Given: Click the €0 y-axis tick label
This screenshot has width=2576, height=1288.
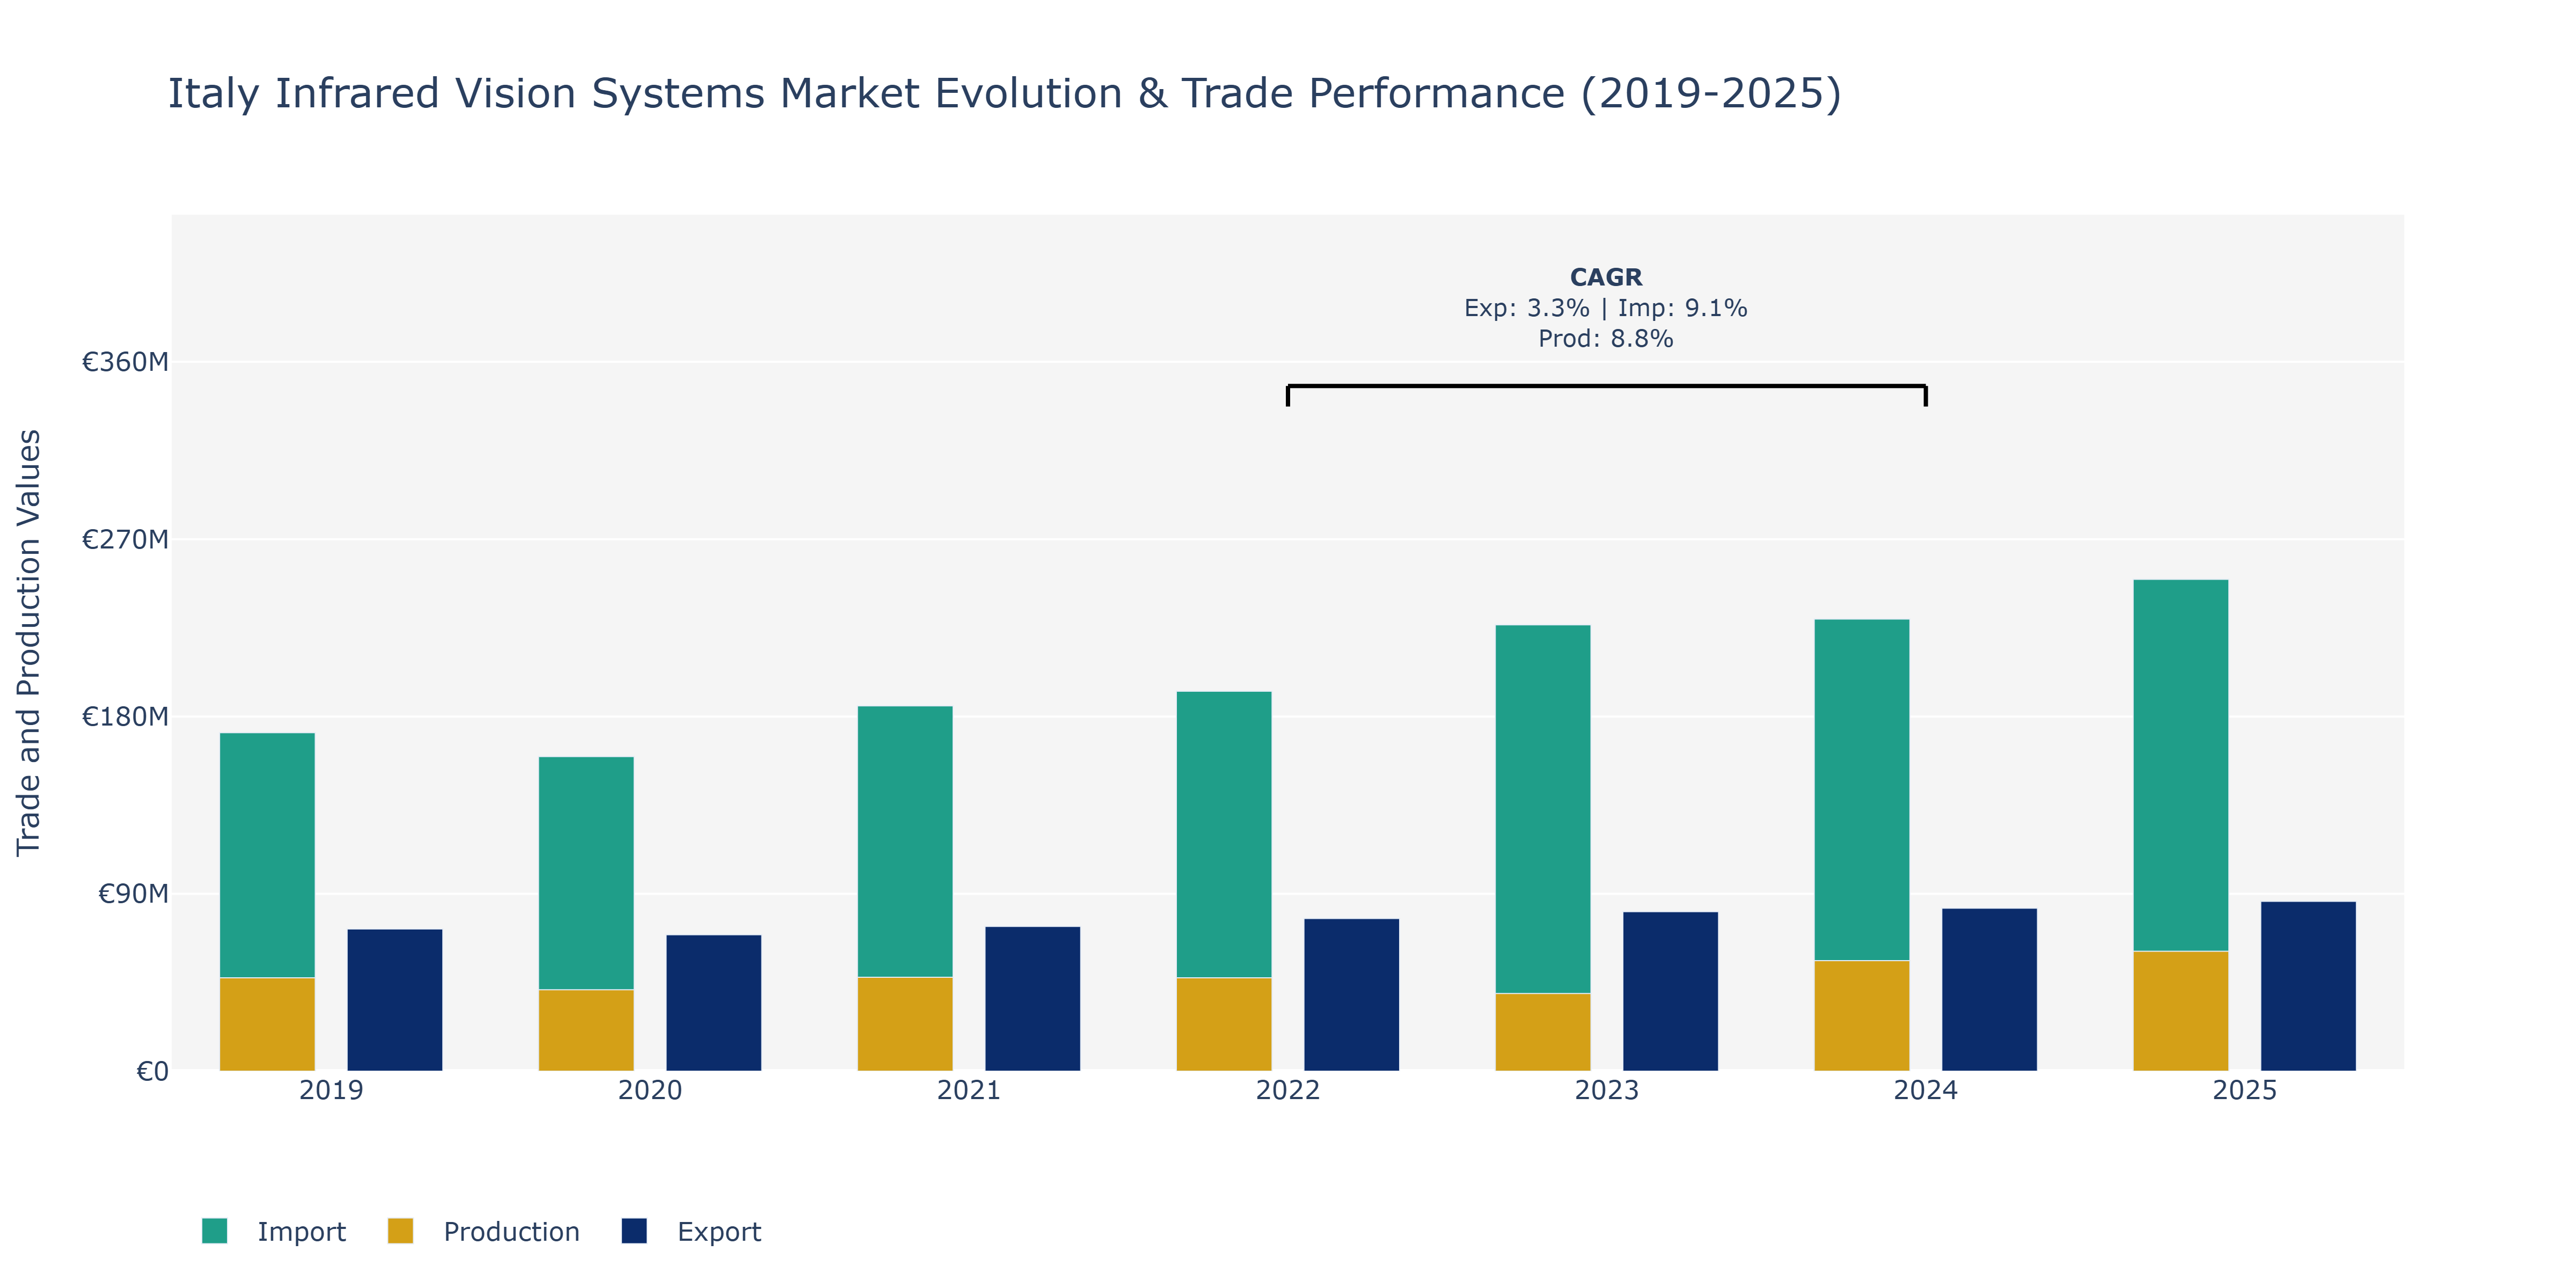Looking at the screenshot, I should (x=152, y=1072).
